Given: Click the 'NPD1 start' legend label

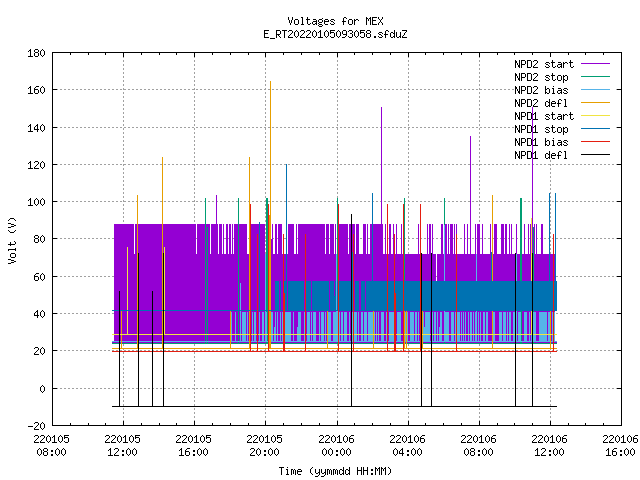Looking at the screenshot, I should click(x=544, y=116).
